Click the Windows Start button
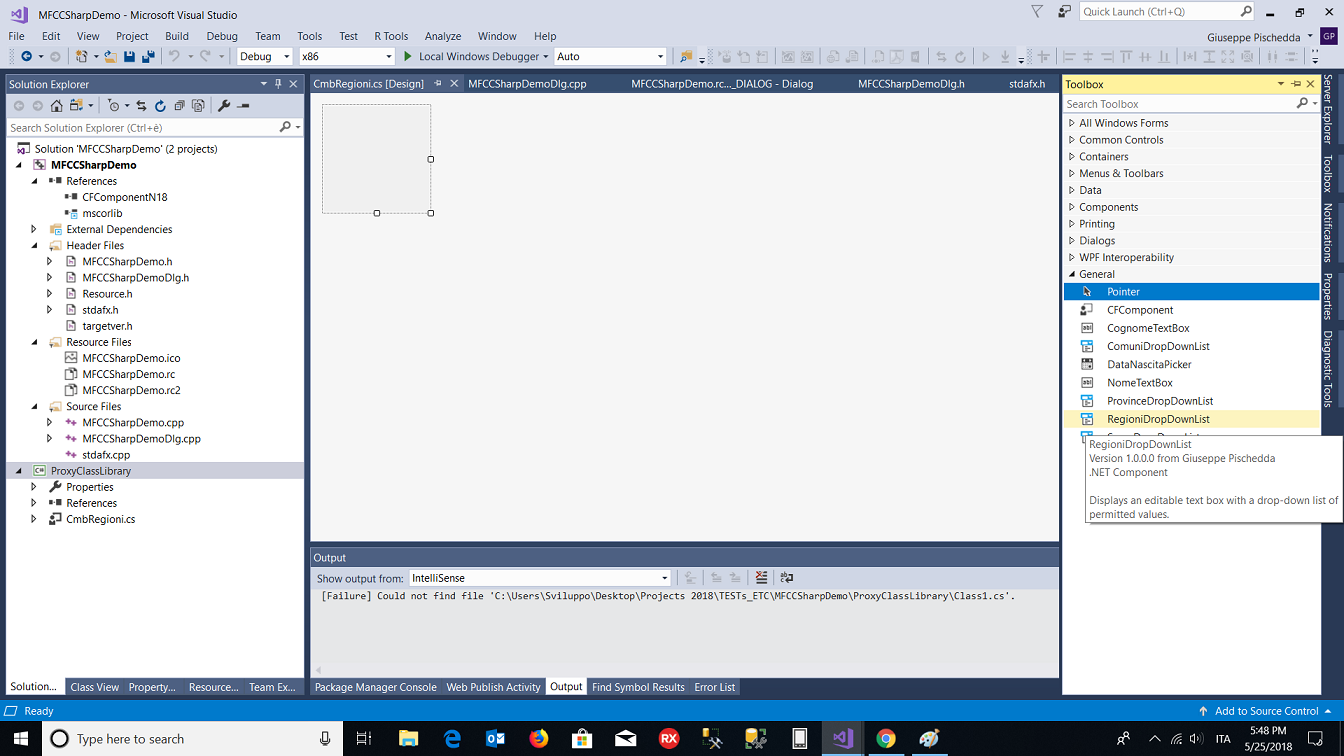 pyautogui.click(x=21, y=739)
